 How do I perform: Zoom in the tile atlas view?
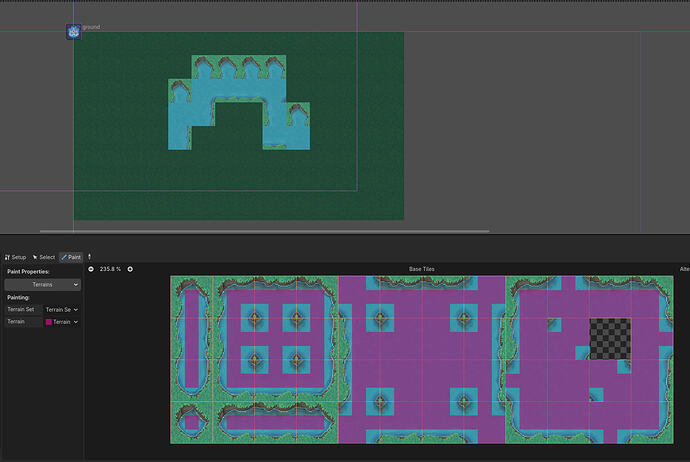pyautogui.click(x=130, y=269)
